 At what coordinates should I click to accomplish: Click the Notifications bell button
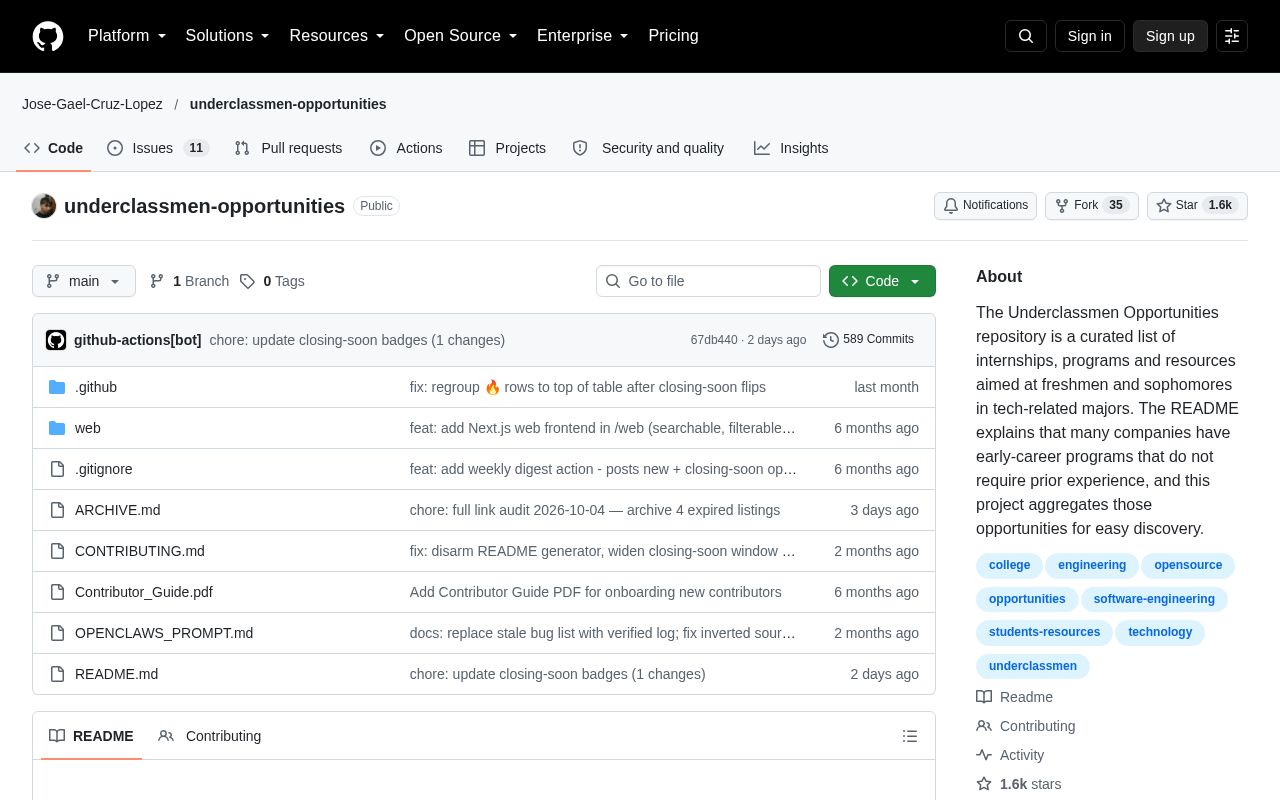tap(985, 205)
